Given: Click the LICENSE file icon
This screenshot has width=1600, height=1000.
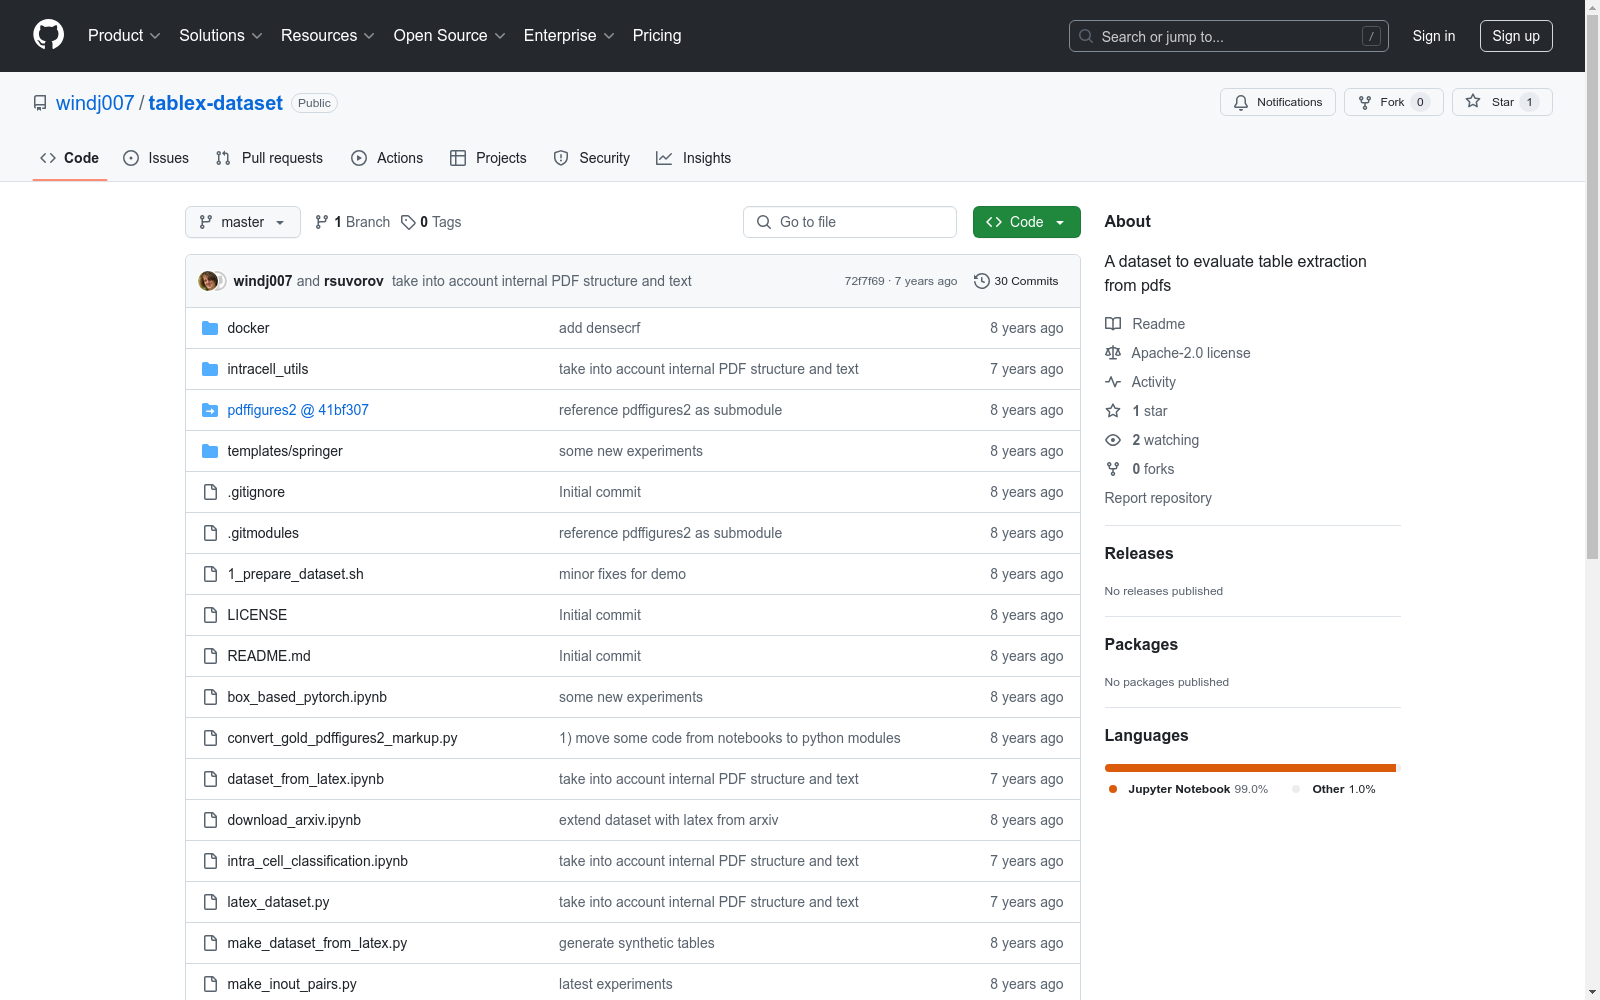Looking at the screenshot, I should (210, 615).
